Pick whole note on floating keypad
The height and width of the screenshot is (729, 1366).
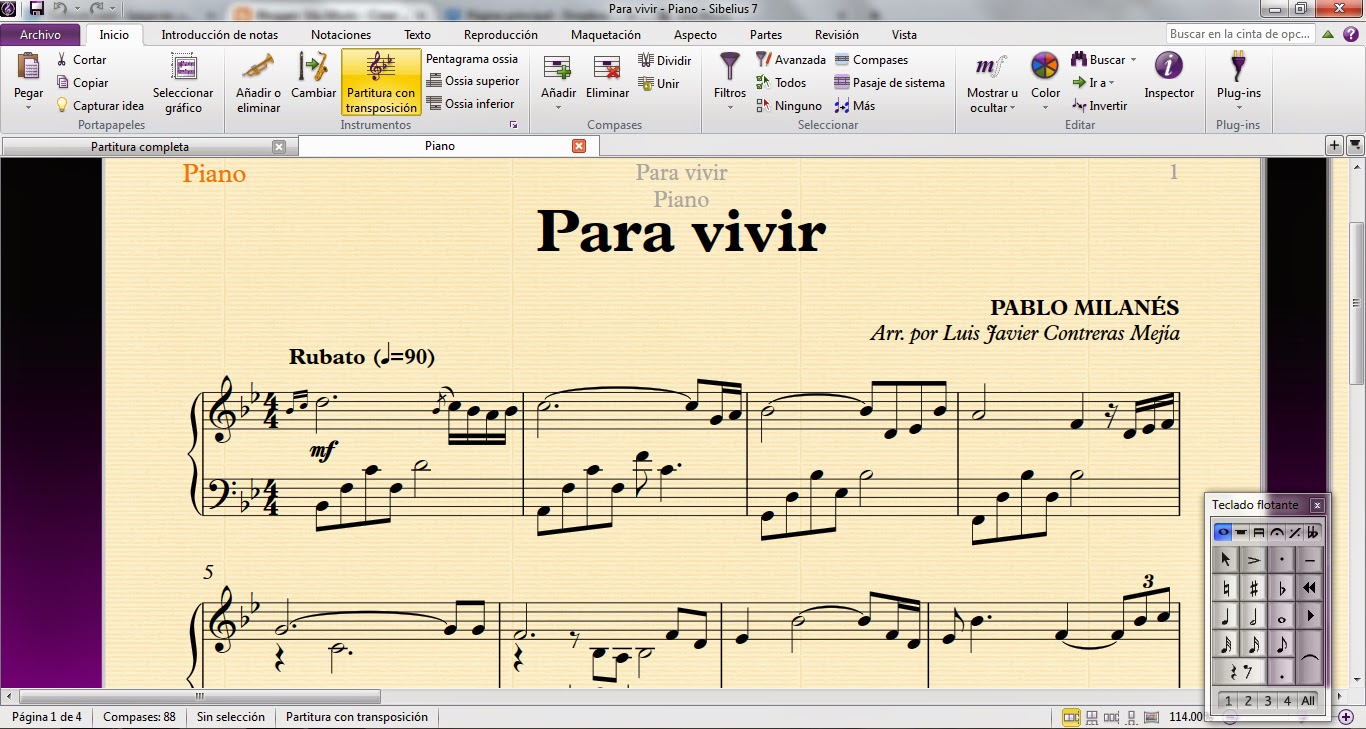point(1282,615)
